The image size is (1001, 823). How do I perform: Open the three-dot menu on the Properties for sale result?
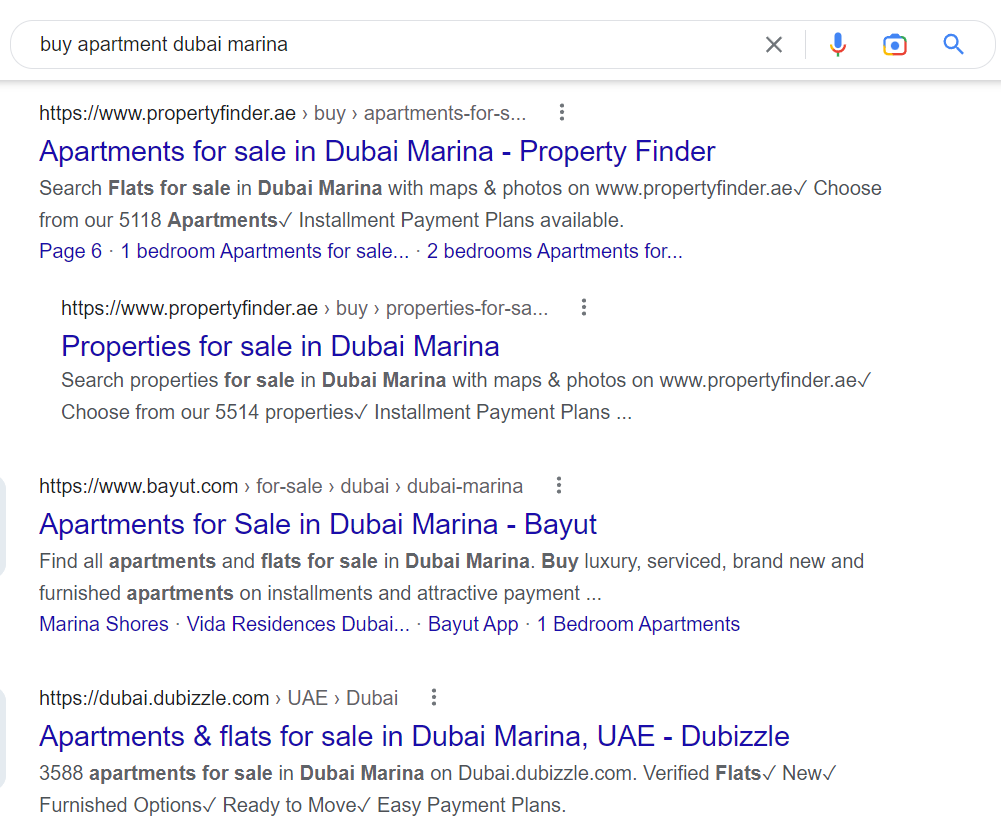(583, 308)
